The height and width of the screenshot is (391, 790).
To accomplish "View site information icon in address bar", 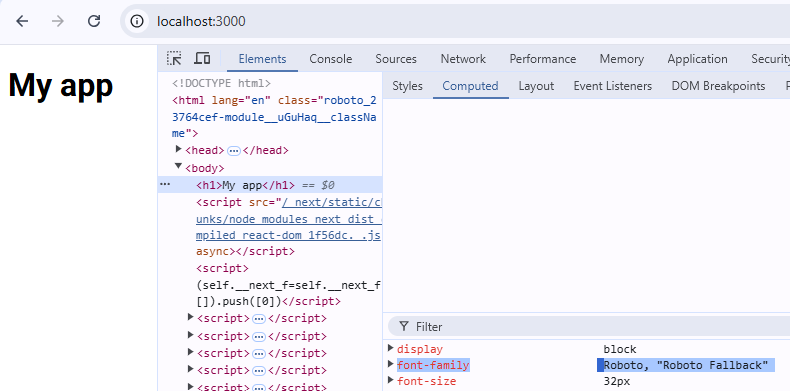I will point(137,21).
